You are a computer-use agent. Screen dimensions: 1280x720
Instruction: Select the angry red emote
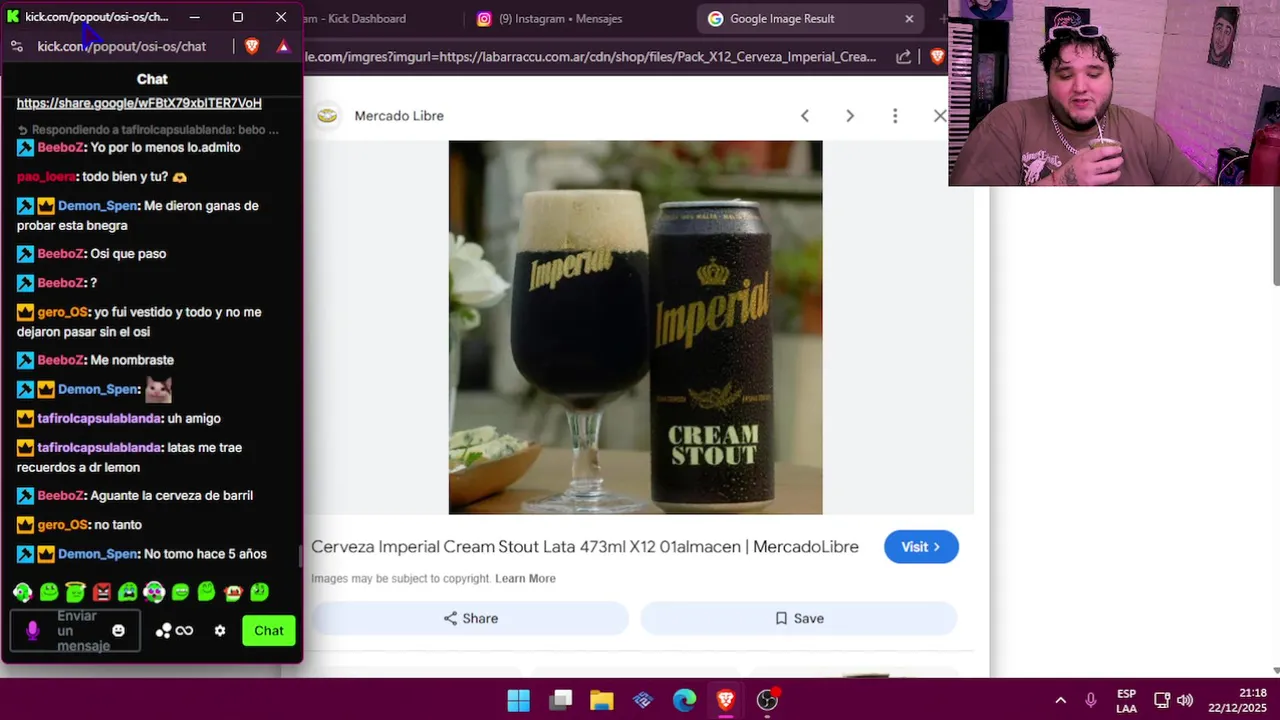[x=101, y=592]
